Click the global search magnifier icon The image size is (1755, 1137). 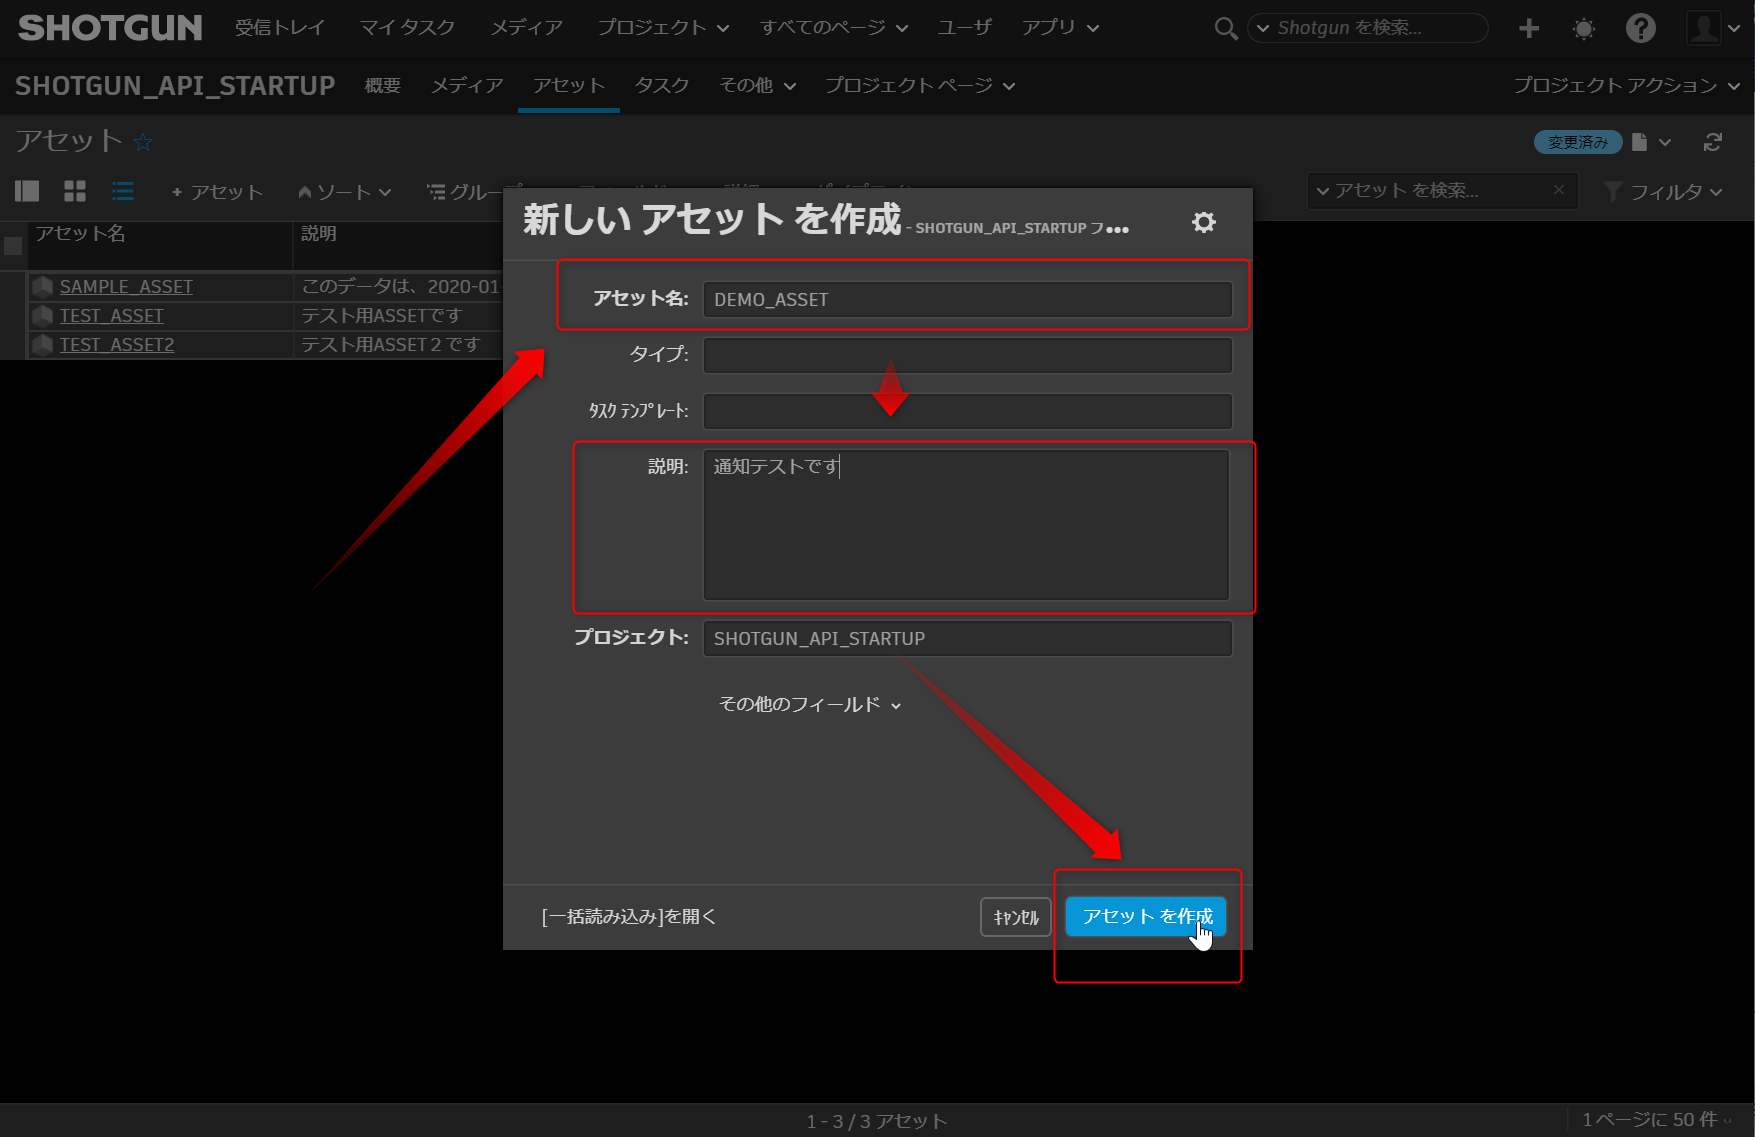point(1225,28)
